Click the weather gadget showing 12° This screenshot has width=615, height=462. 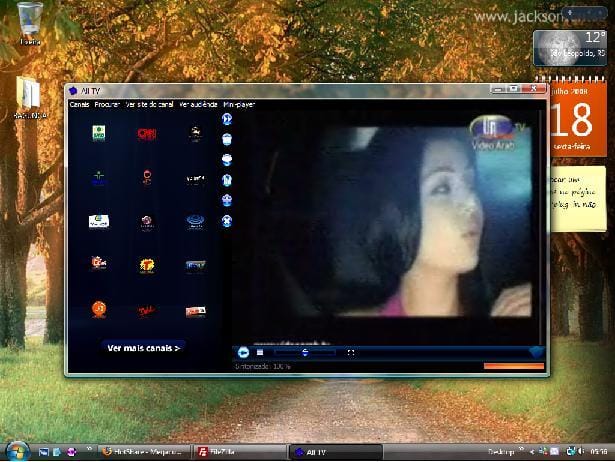[570, 48]
